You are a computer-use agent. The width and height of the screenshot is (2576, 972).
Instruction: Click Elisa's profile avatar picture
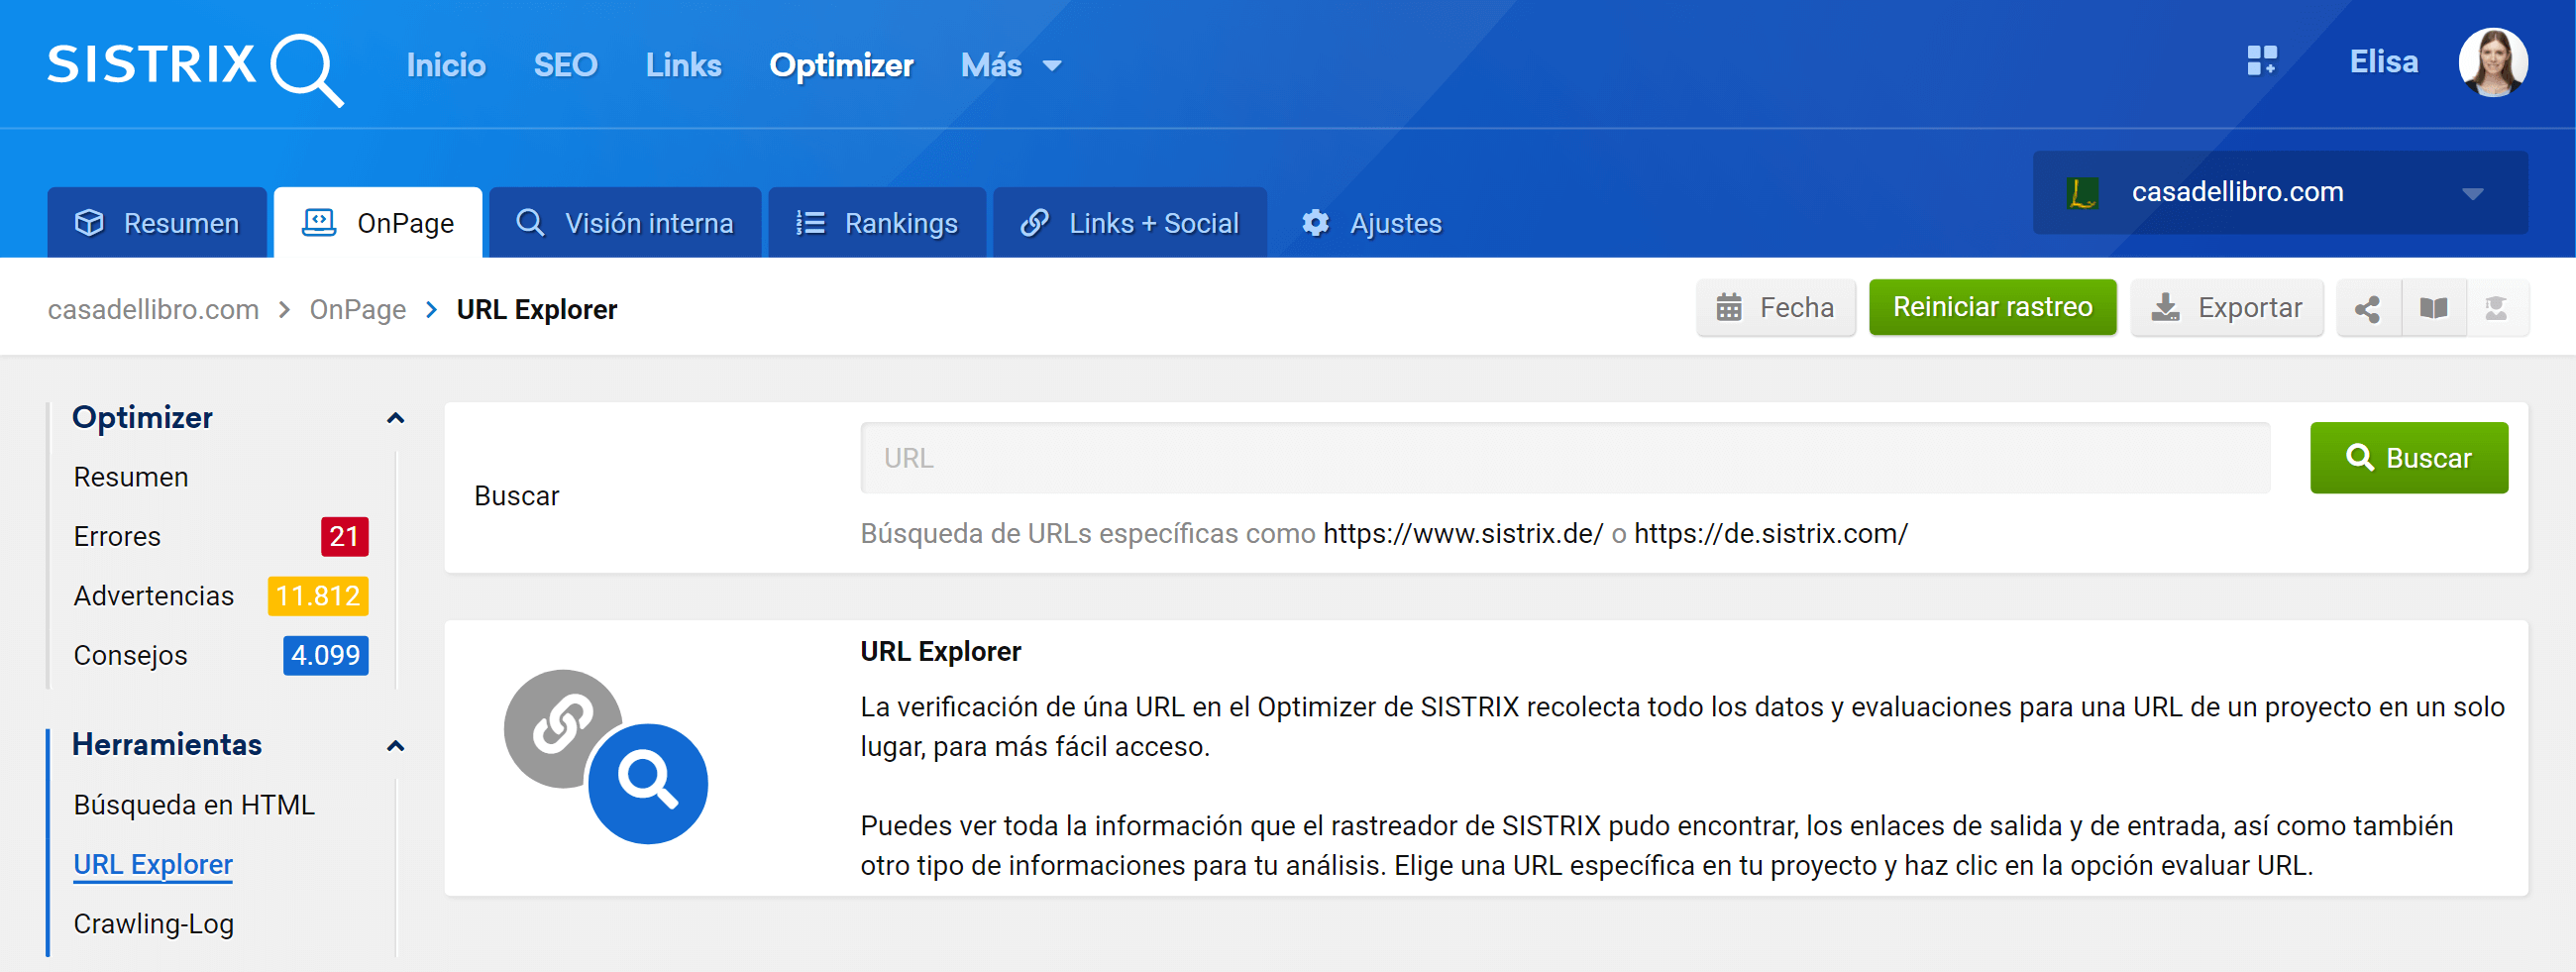click(2492, 62)
